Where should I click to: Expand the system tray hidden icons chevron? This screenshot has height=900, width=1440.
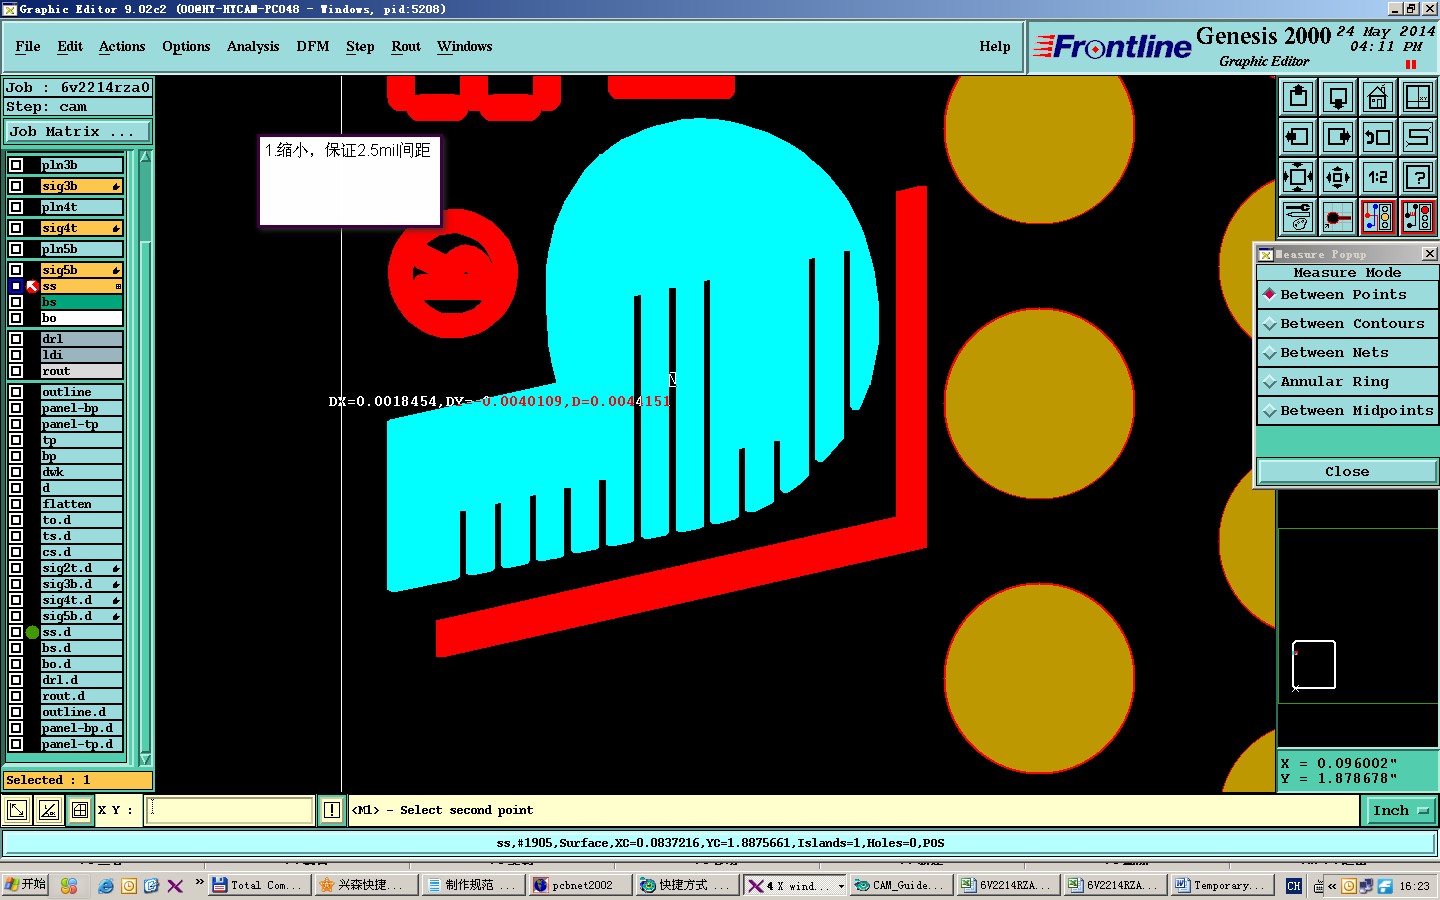click(1332, 886)
